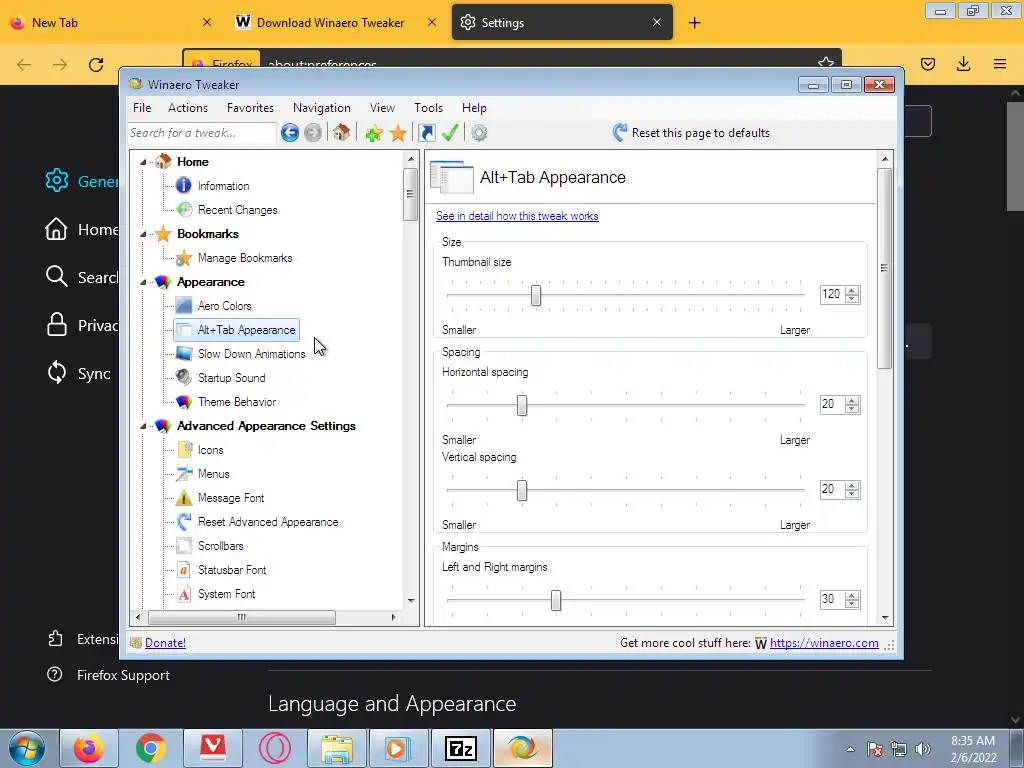Open the File menu

[x=142, y=108]
